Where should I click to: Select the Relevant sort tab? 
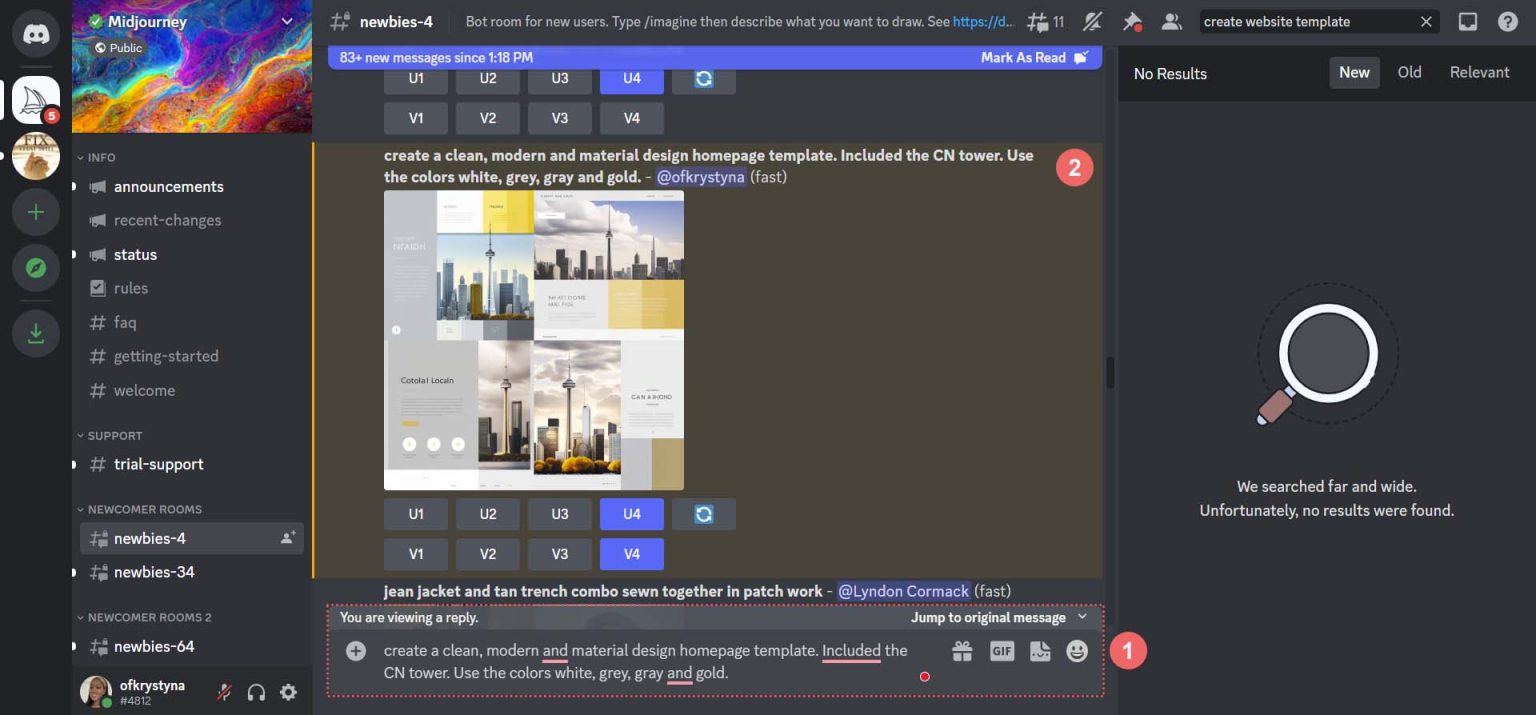[x=1479, y=72]
